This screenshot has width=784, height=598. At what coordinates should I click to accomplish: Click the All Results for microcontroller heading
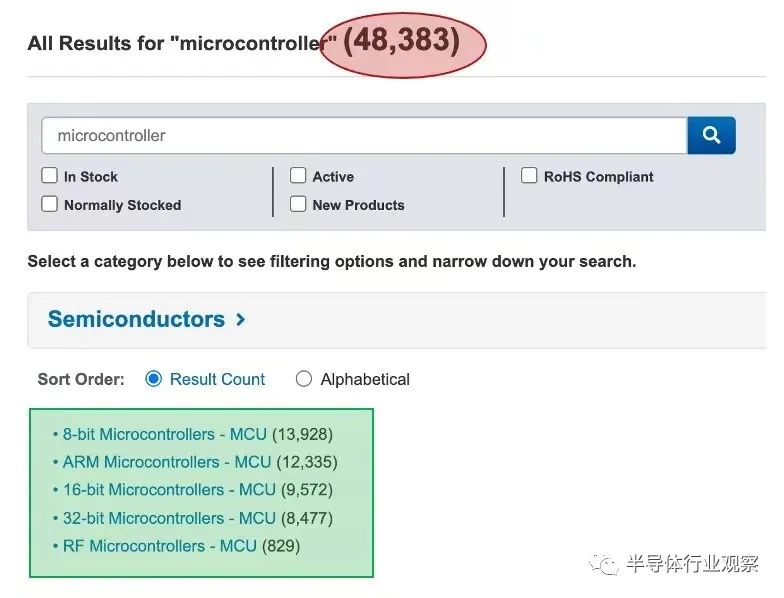click(x=182, y=44)
